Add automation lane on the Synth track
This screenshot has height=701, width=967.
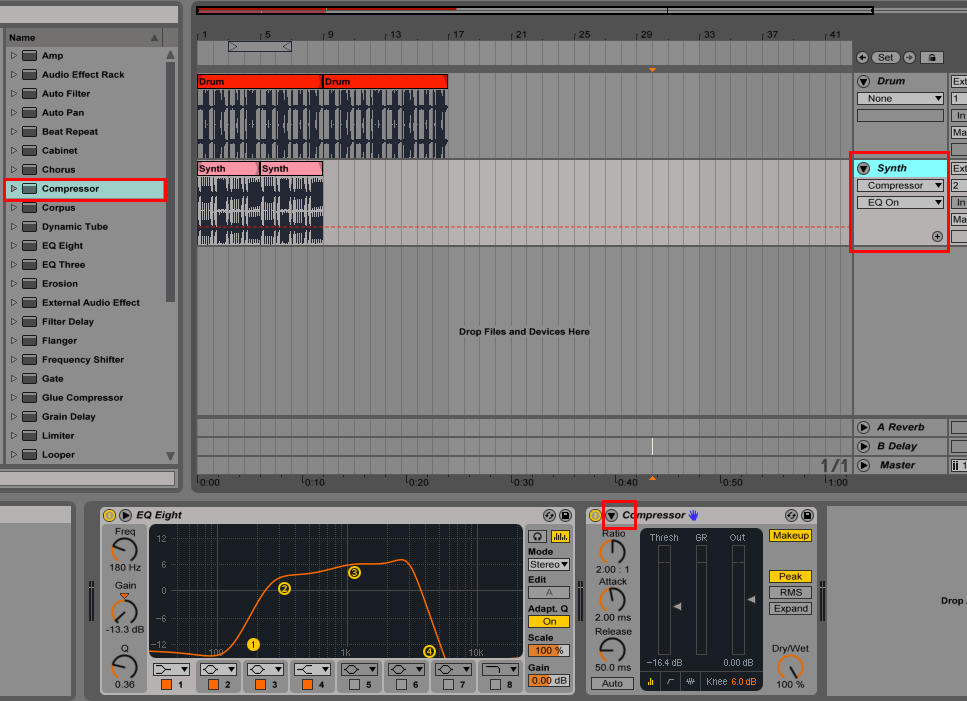click(937, 237)
